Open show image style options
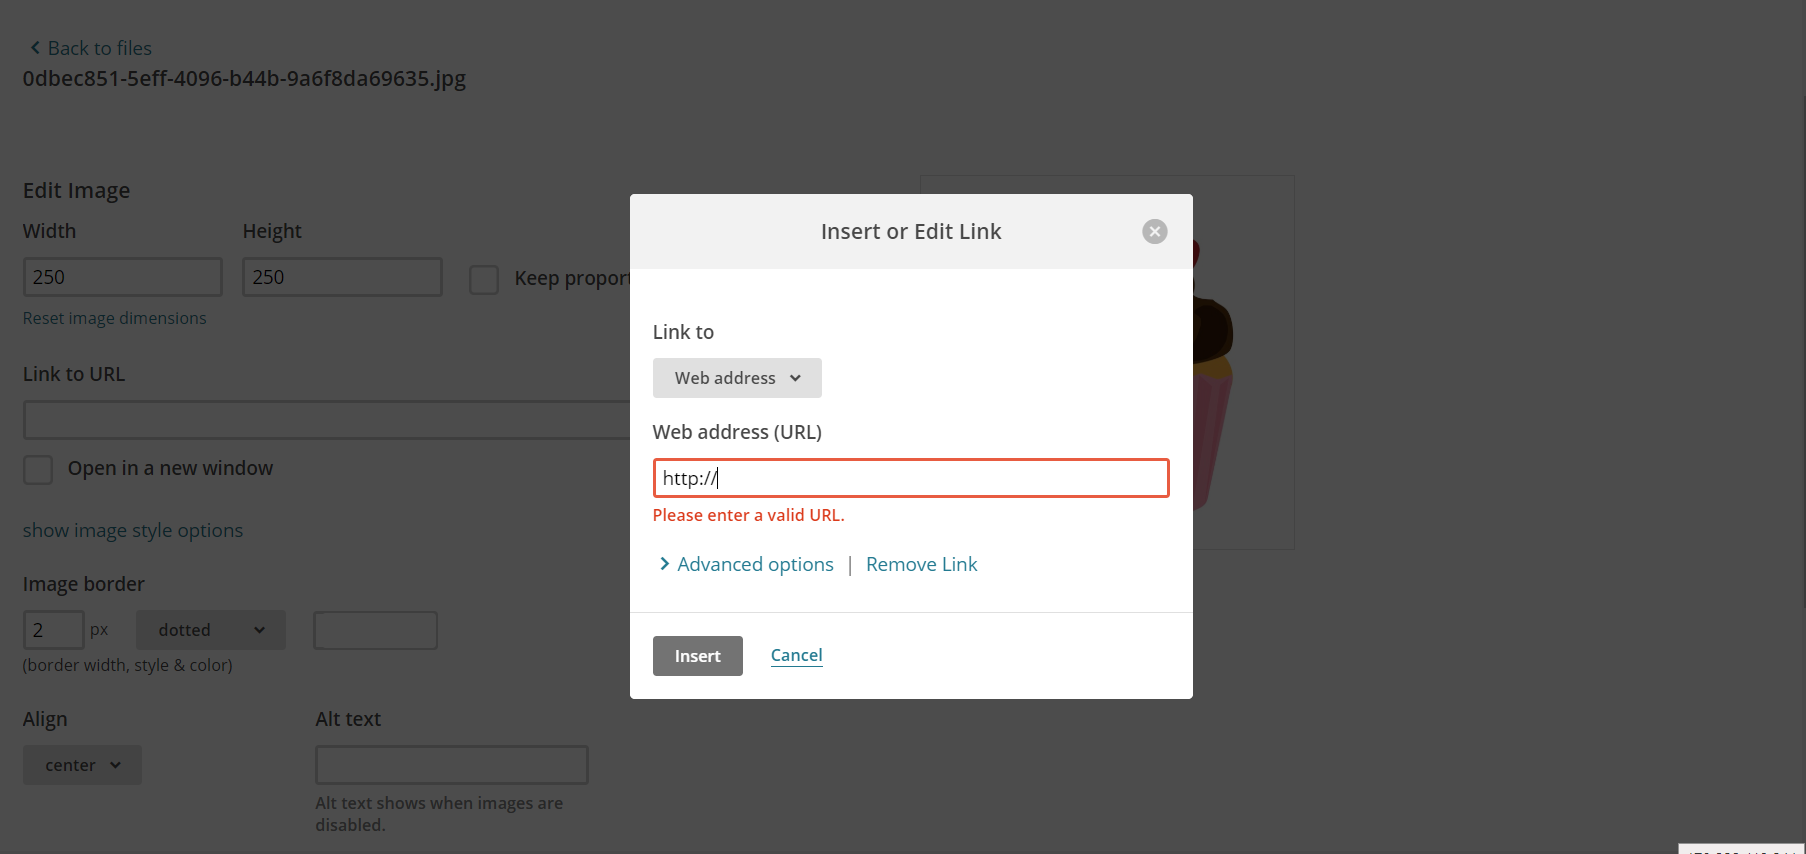Screen dimensions: 1806x854 133,530
